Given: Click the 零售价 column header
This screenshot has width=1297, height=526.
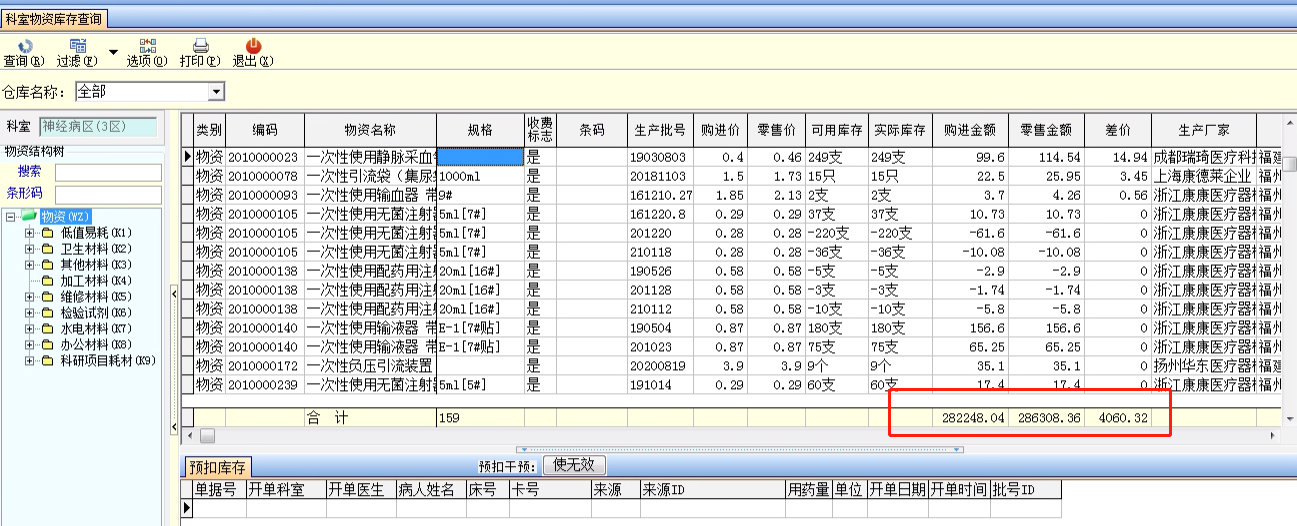Looking at the screenshot, I should [777, 130].
